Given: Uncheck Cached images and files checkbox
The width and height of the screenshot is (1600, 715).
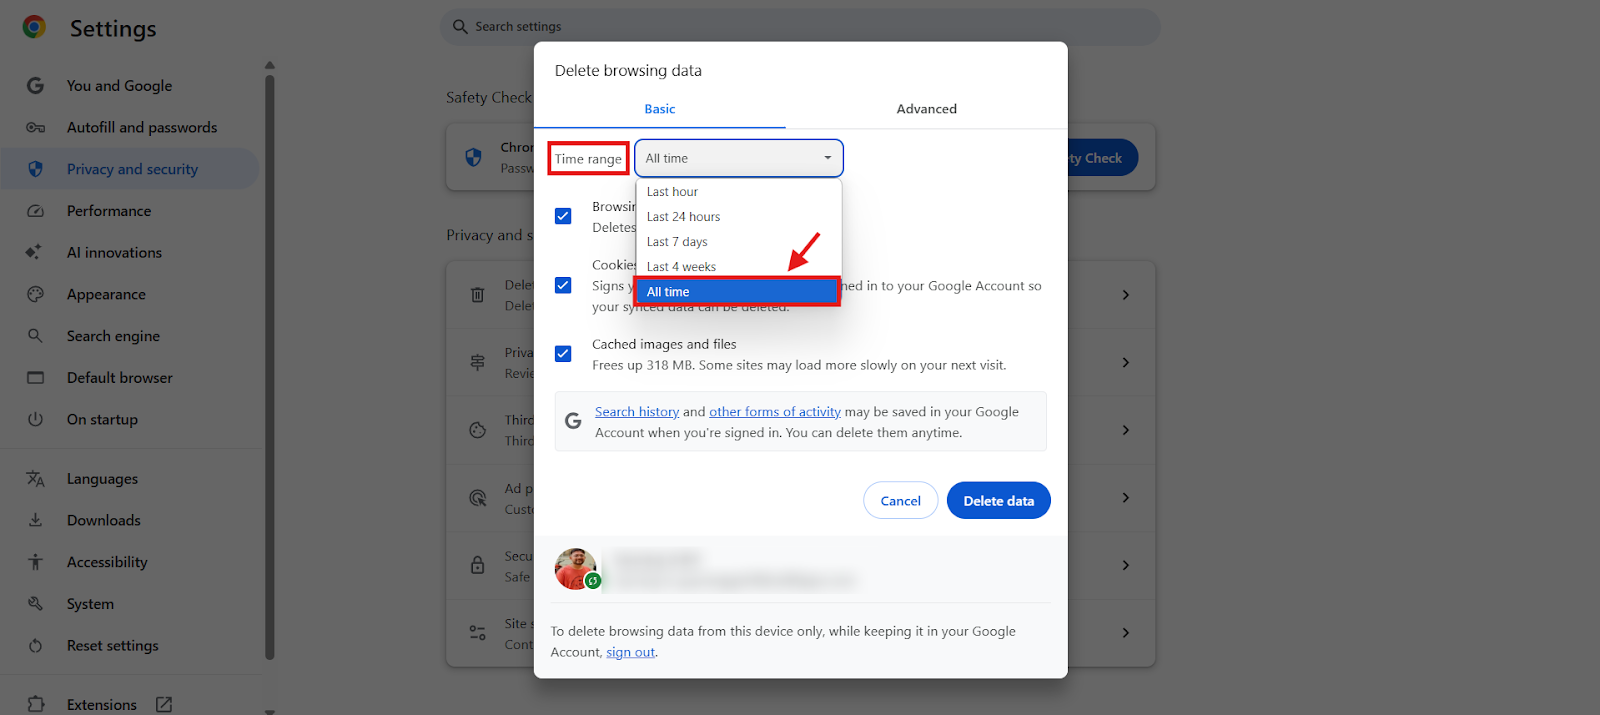Looking at the screenshot, I should pyautogui.click(x=563, y=353).
